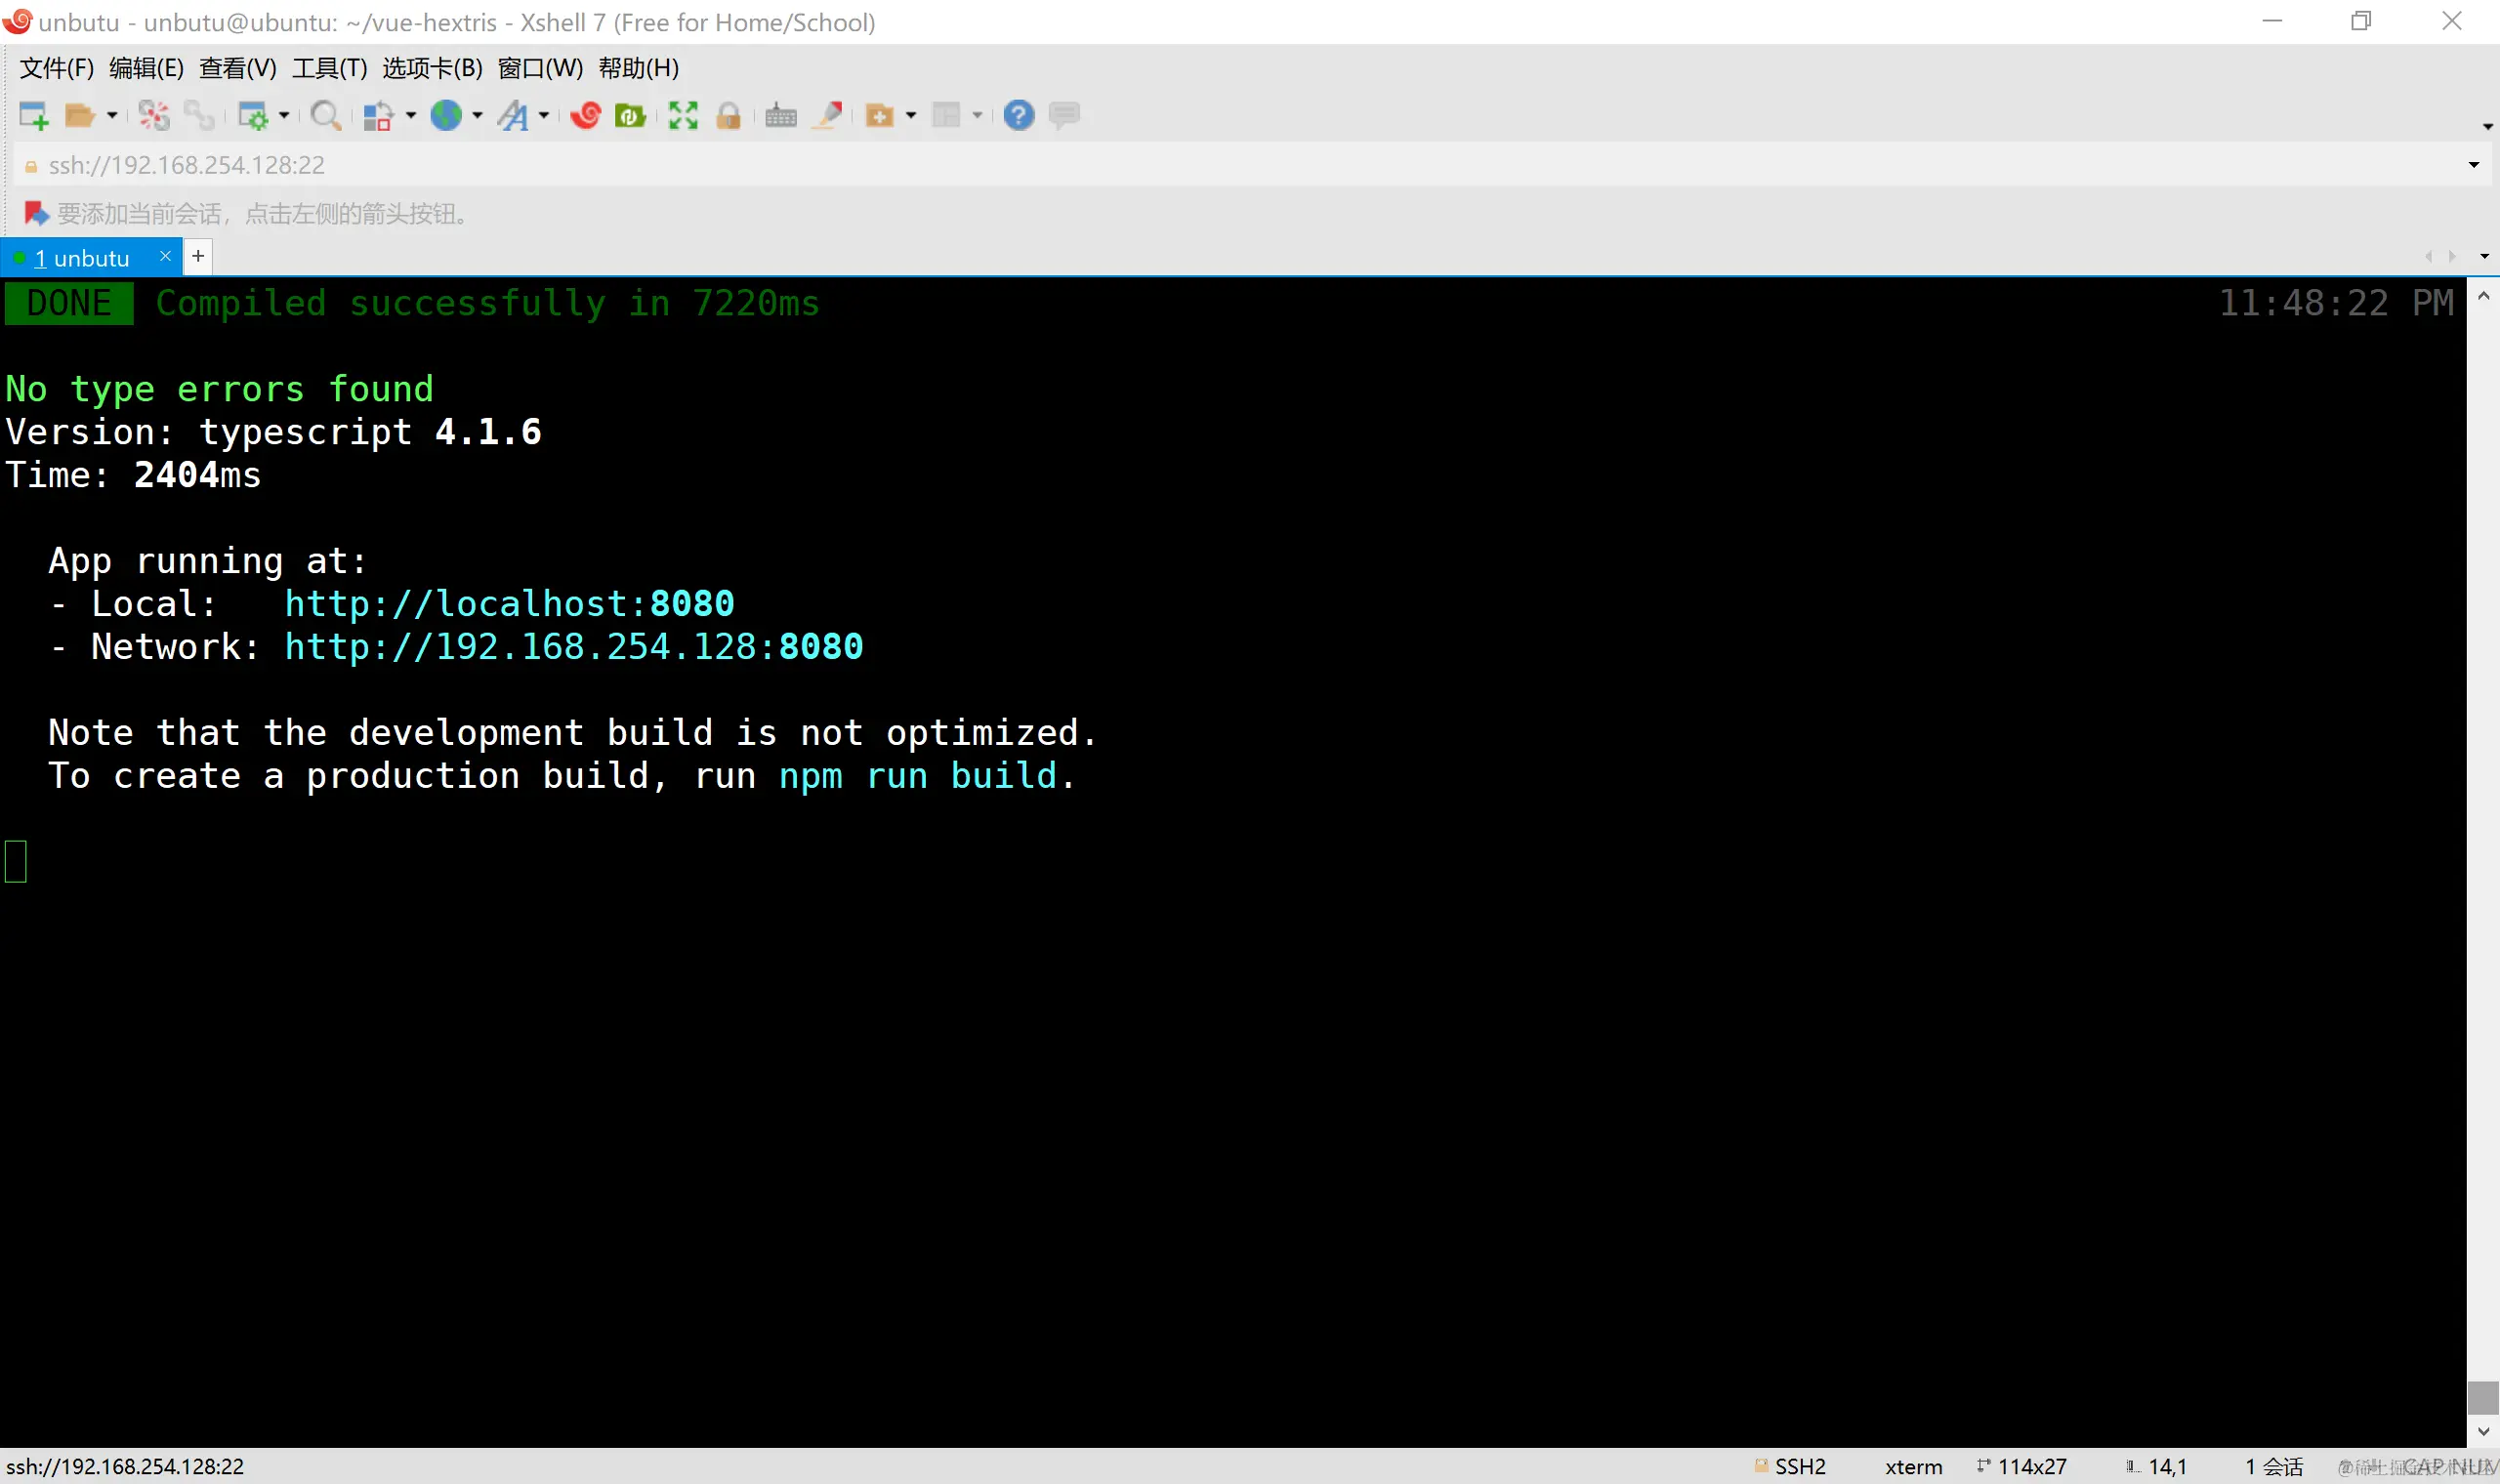Click the lock screen padlock icon
The width and height of the screenshot is (2500, 1484).
pyautogui.click(x=729, y=116)
